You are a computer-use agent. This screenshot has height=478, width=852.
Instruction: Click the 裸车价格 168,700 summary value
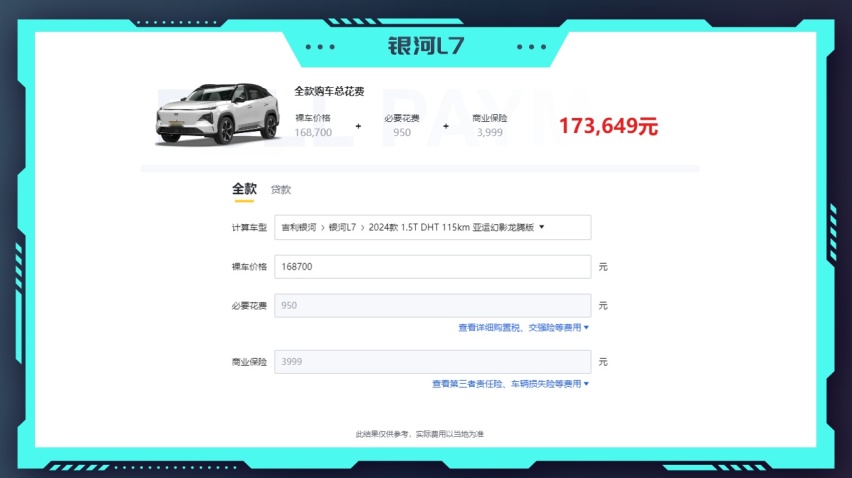(x=313, y=133)
